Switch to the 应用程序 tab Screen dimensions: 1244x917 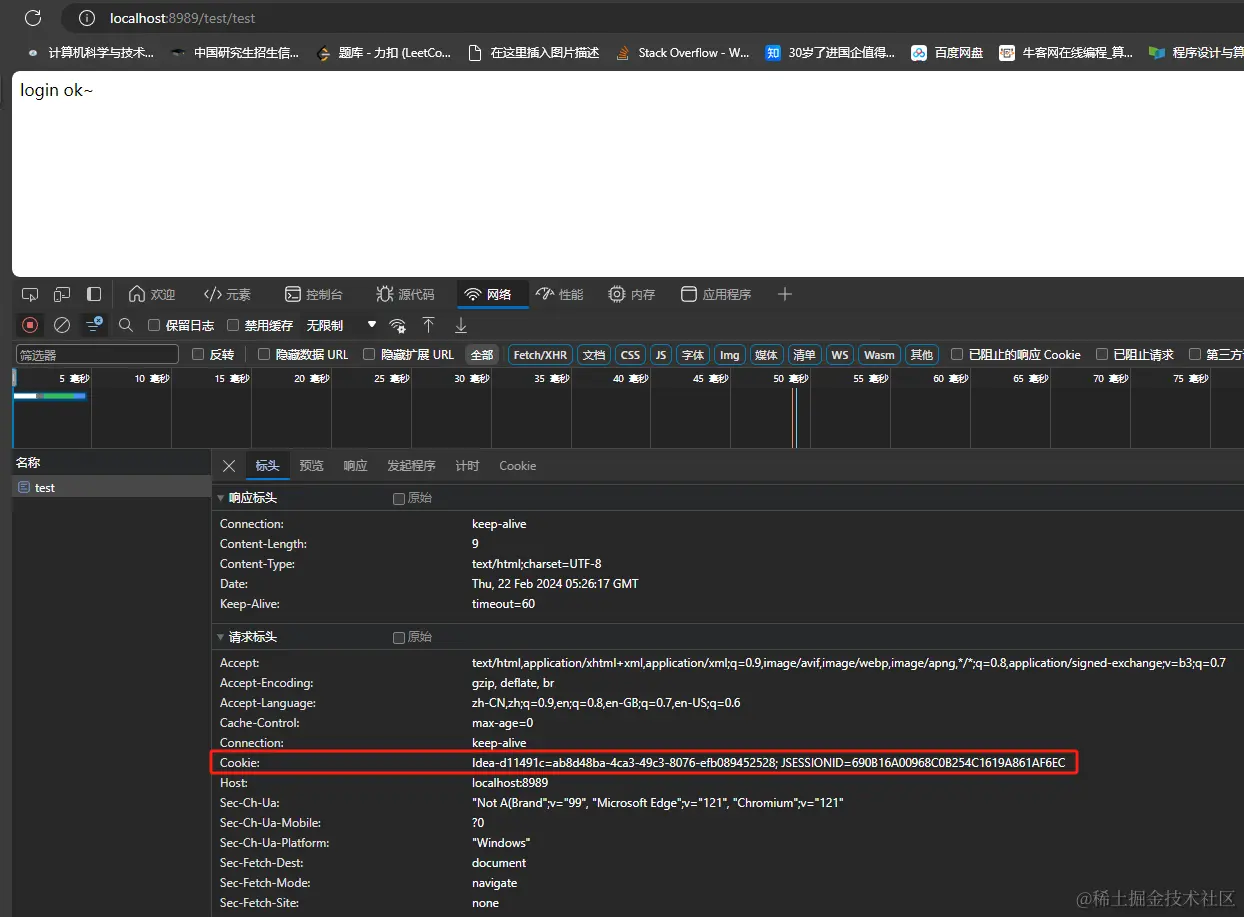716,294
